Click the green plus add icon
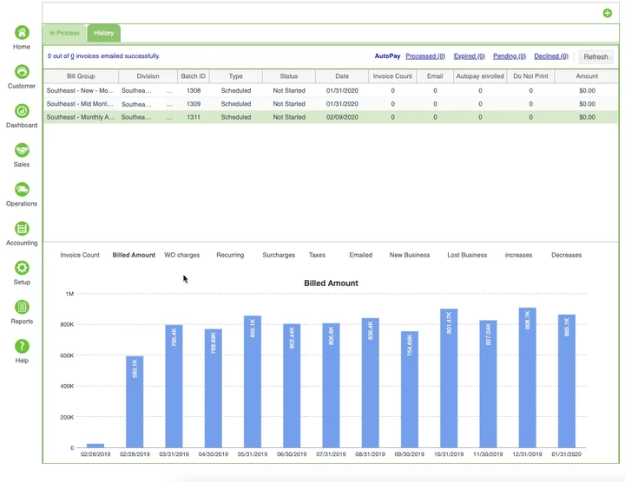Image resolution: width=625 pixels, height=482 pixels. pos(607,13)
